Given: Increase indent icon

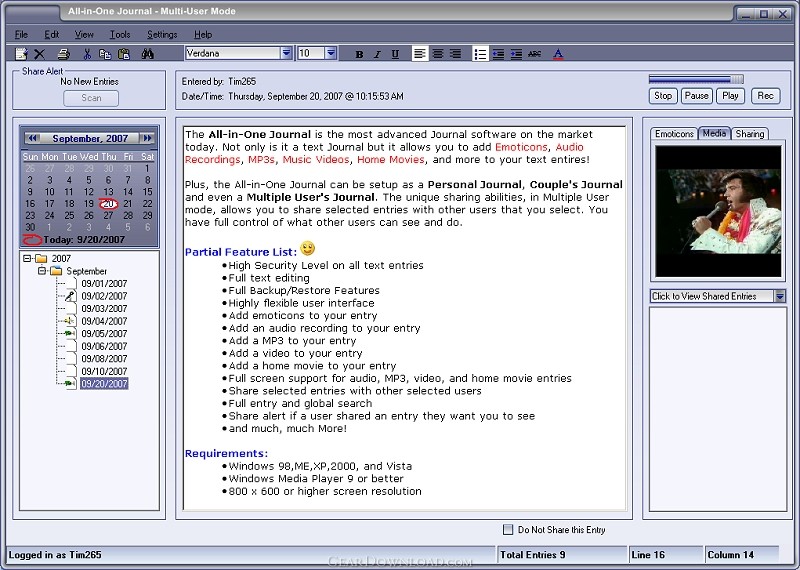Looking at the screenshot, I should click(x=516, y=54).
